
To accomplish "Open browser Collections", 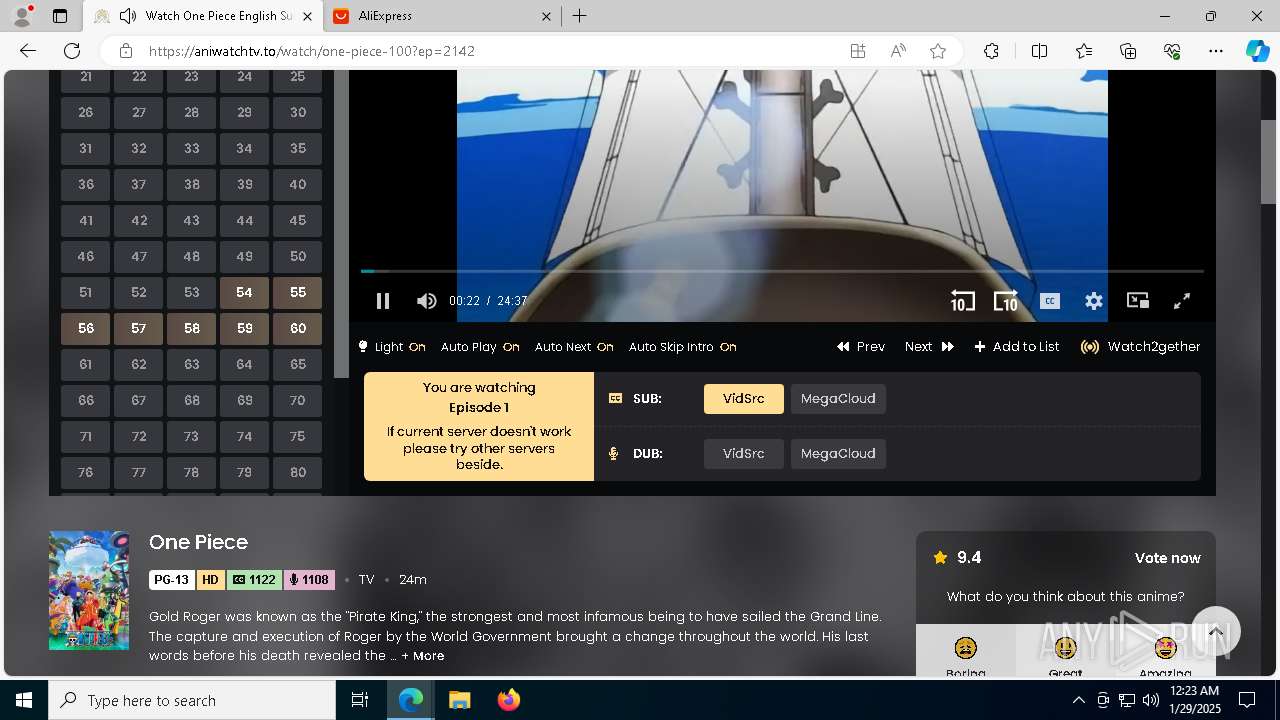I will pyautogui.click(x=1128, y=51).
